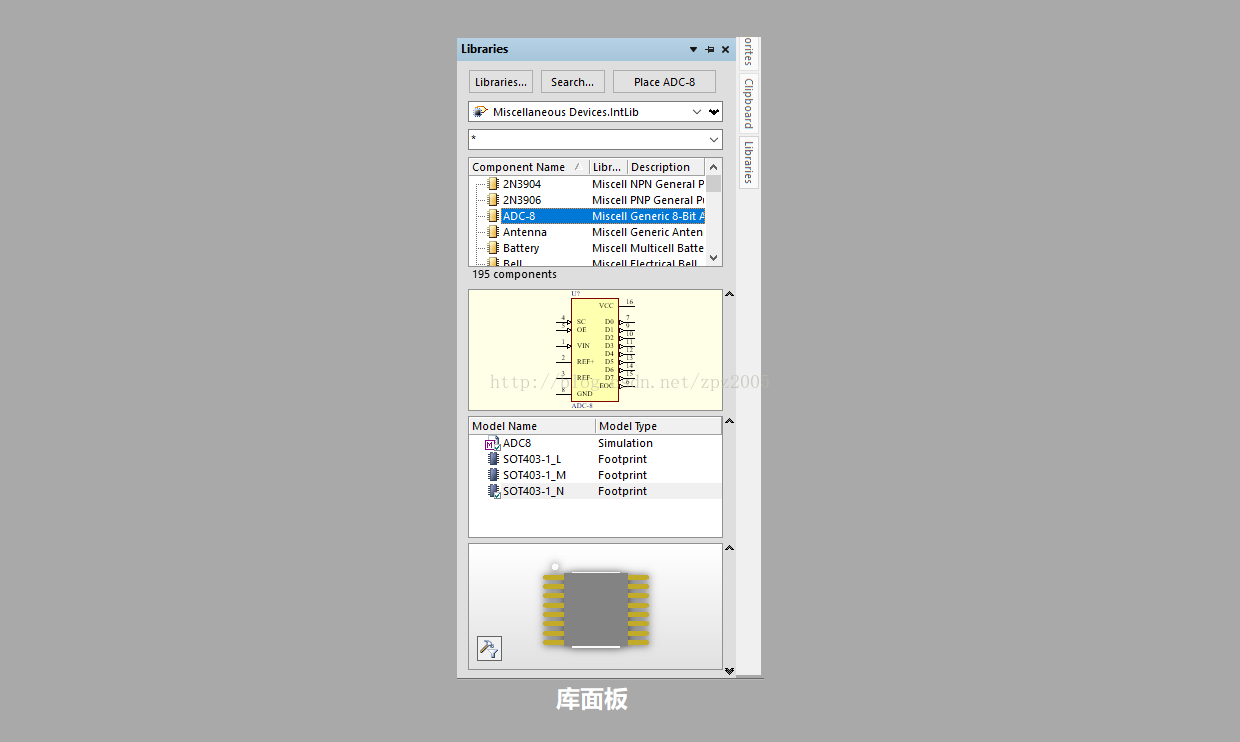Click the 2N3906 component icon
Image resolution: width=1240 pixels, height=742 pixels.
[x=493, y=200]
